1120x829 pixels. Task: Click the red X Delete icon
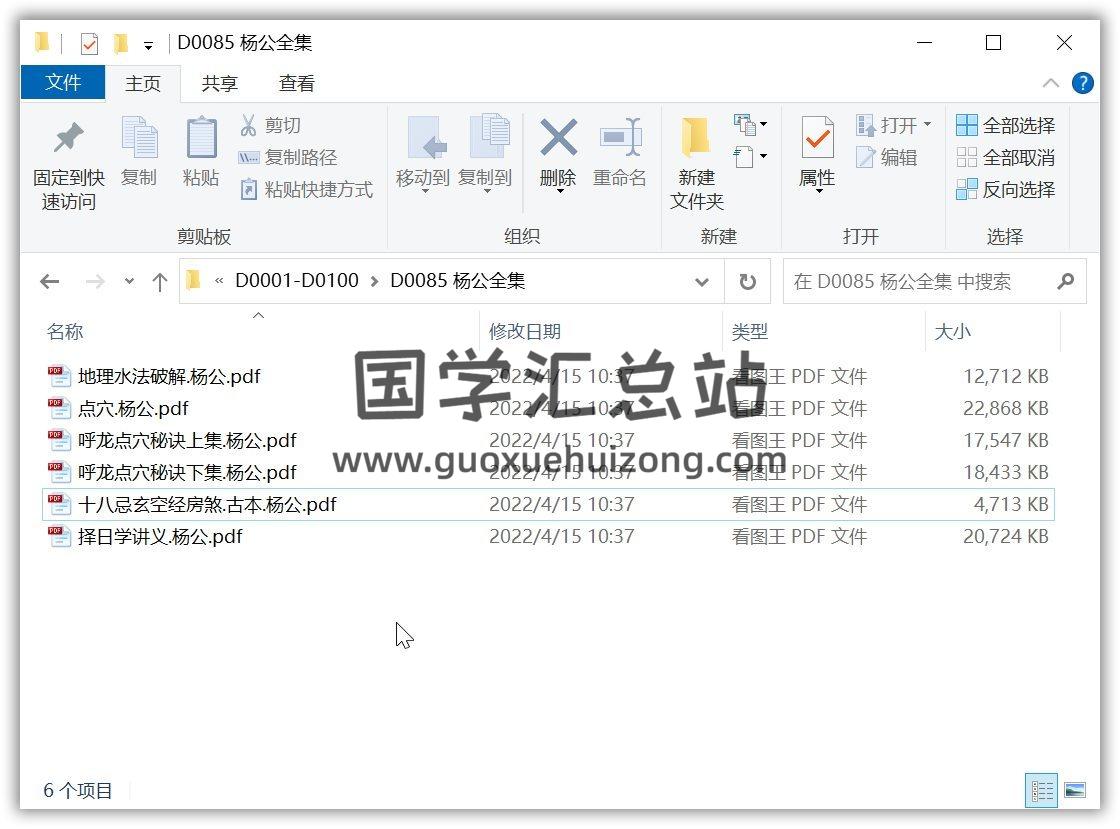[x=558, y=137]
